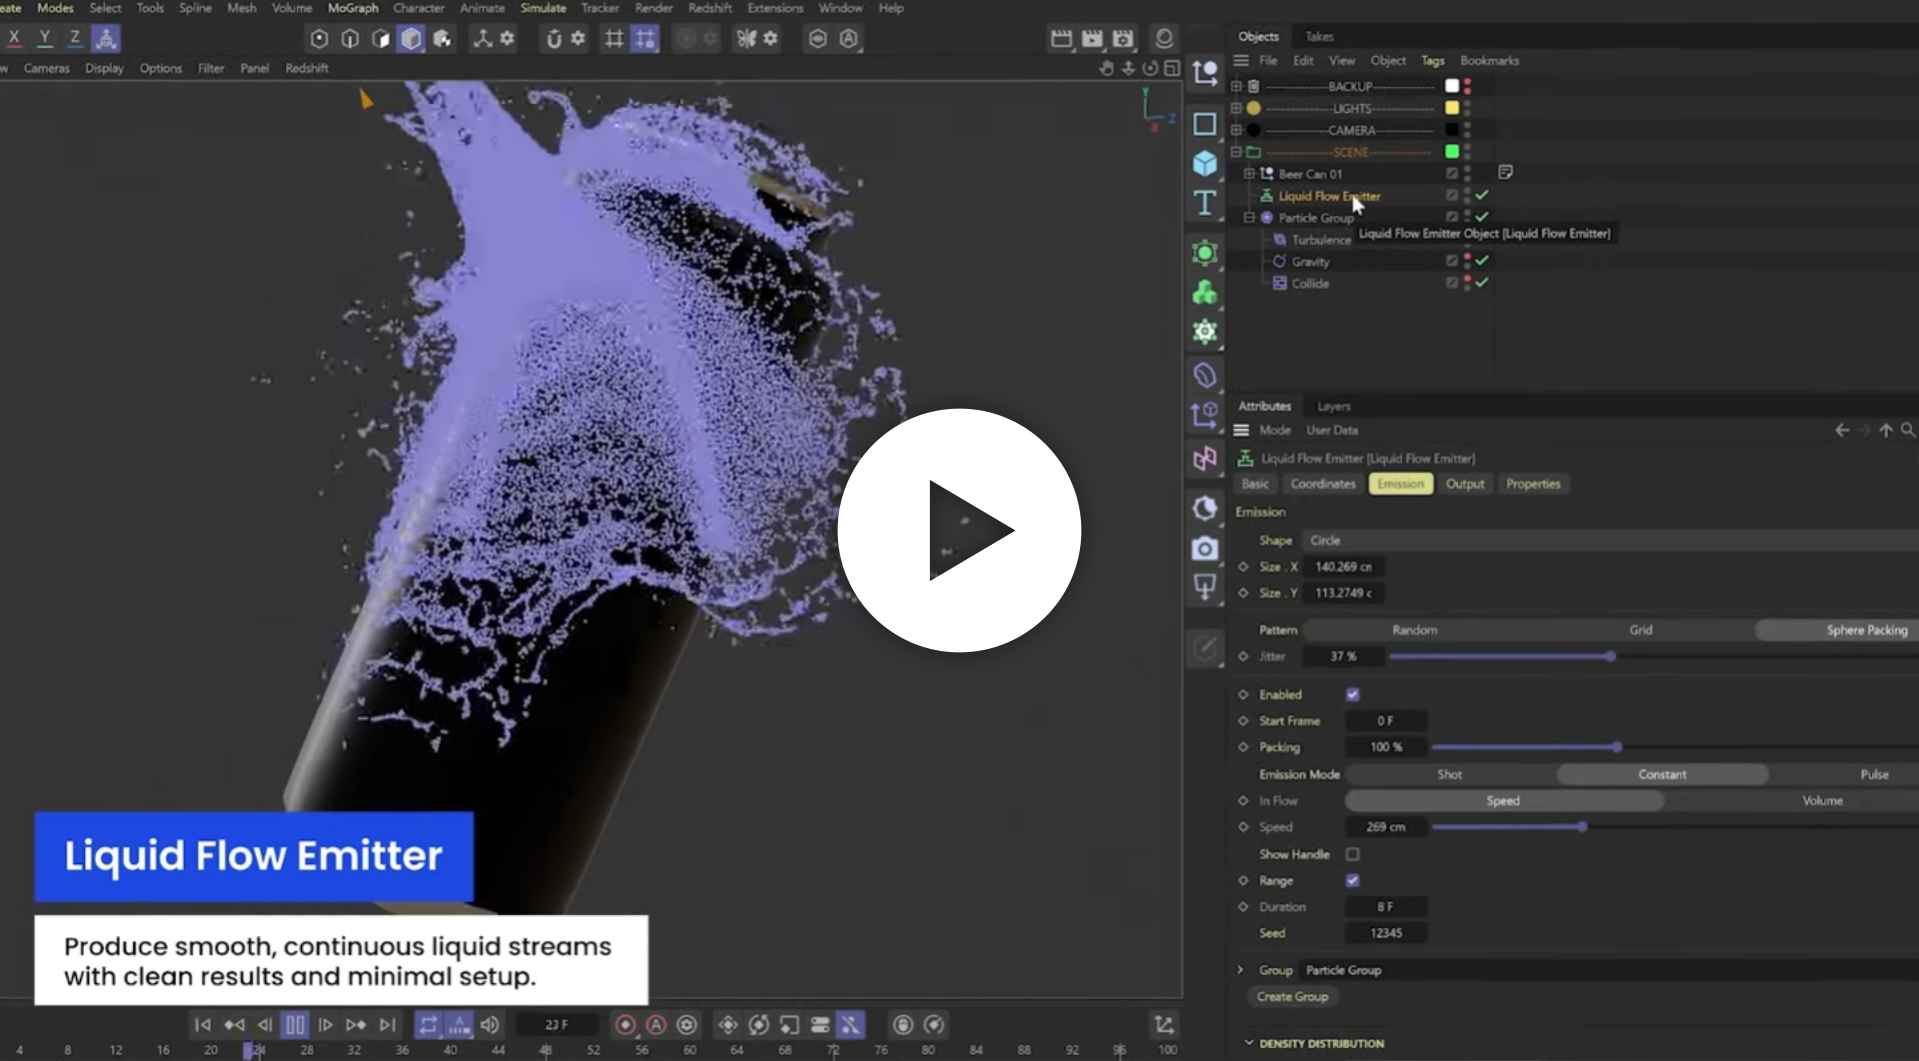Screen dimensions: 1919x1061
Task: Disable the Enabled checkbox
Action: click(1352, 695)
